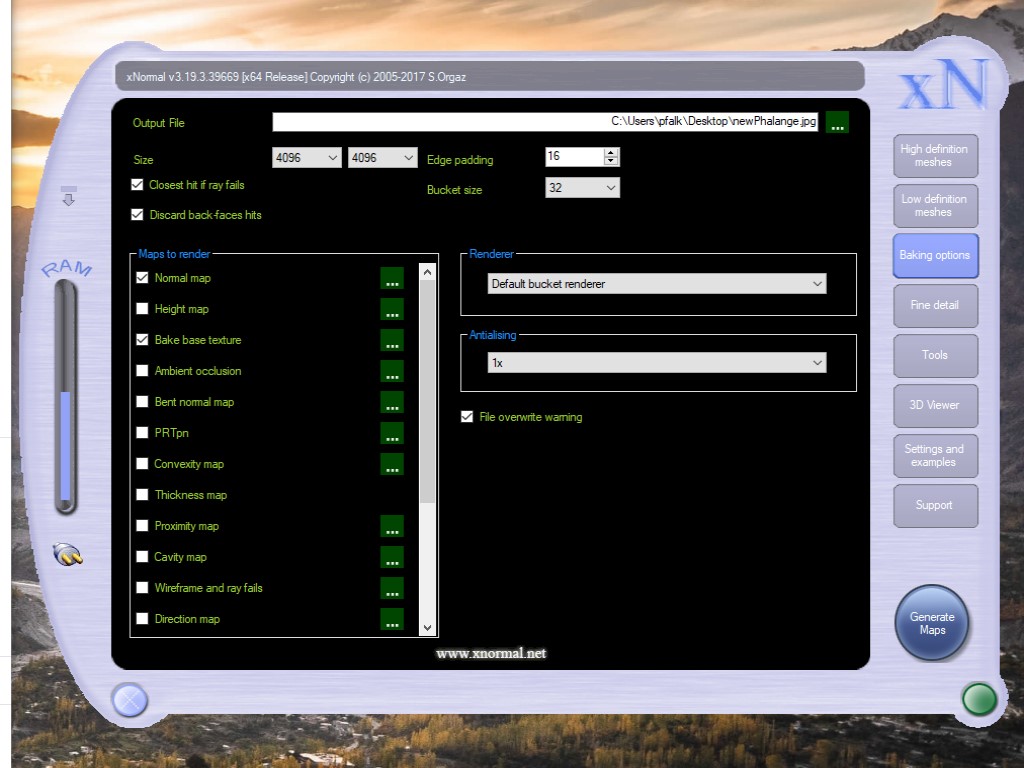
Task: Open the Bucket size dropdown
Action: [582, 188]
